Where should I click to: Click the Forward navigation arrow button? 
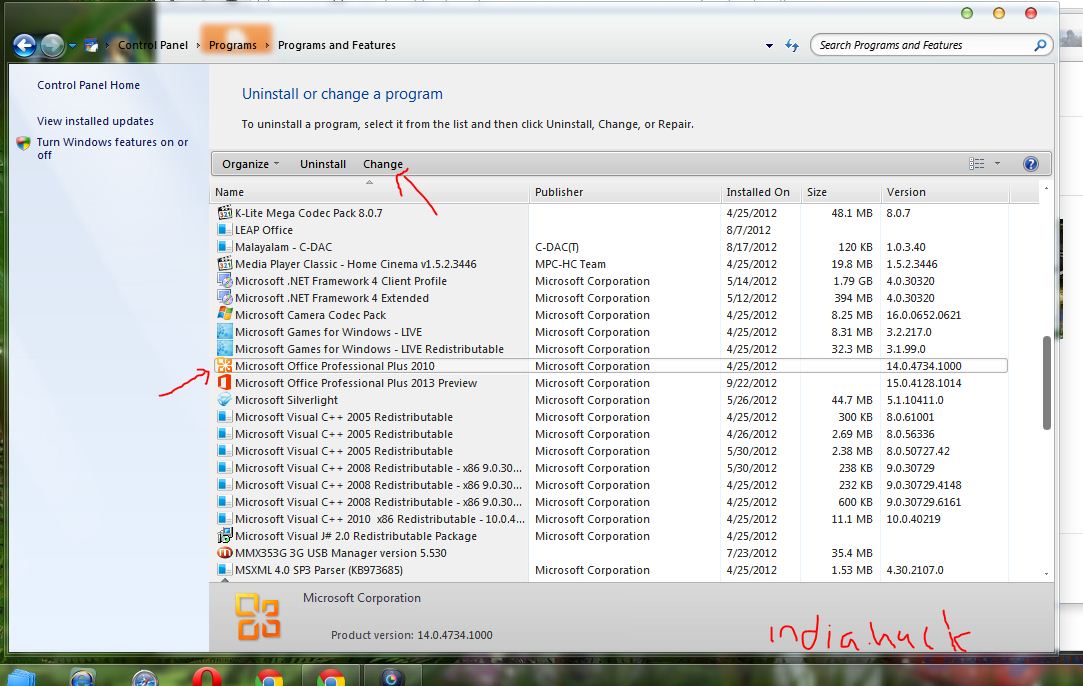pyautogui.click(x=52, y=46)
